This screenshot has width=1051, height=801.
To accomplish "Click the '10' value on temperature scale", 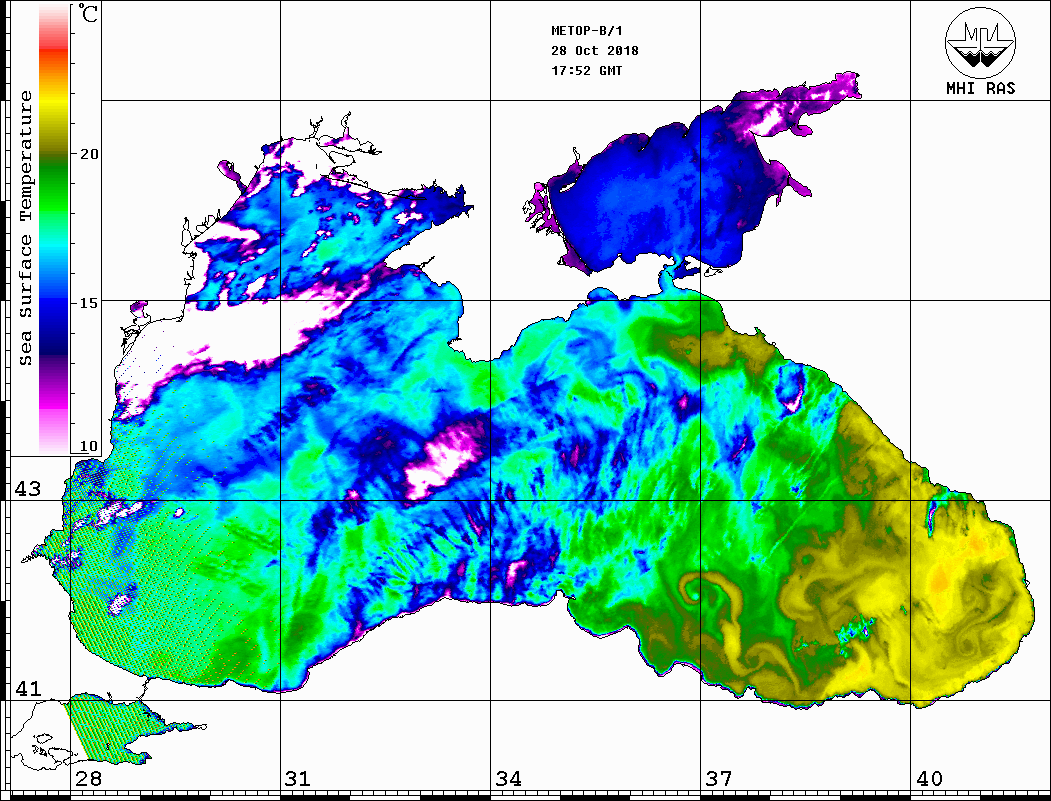I will click(89, 446).
